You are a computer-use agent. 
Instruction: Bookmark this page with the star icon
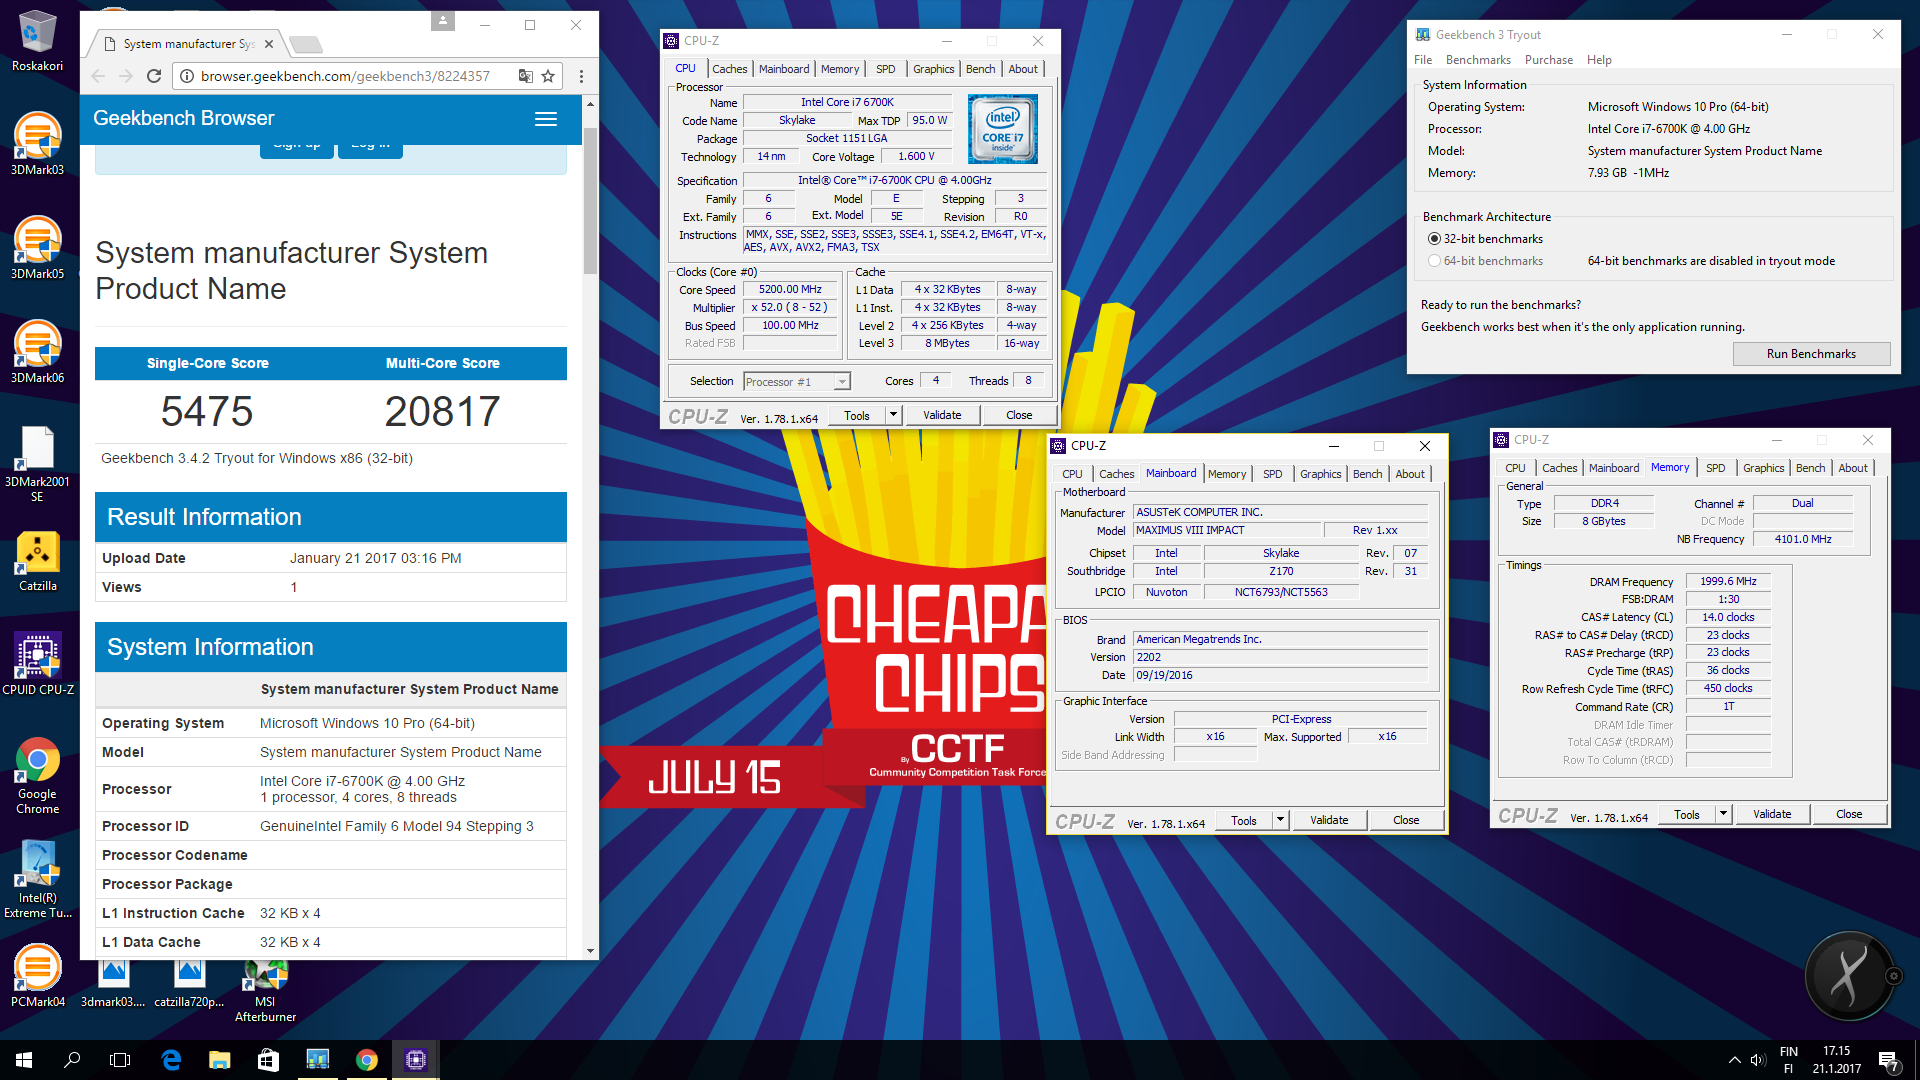[548, 76]
